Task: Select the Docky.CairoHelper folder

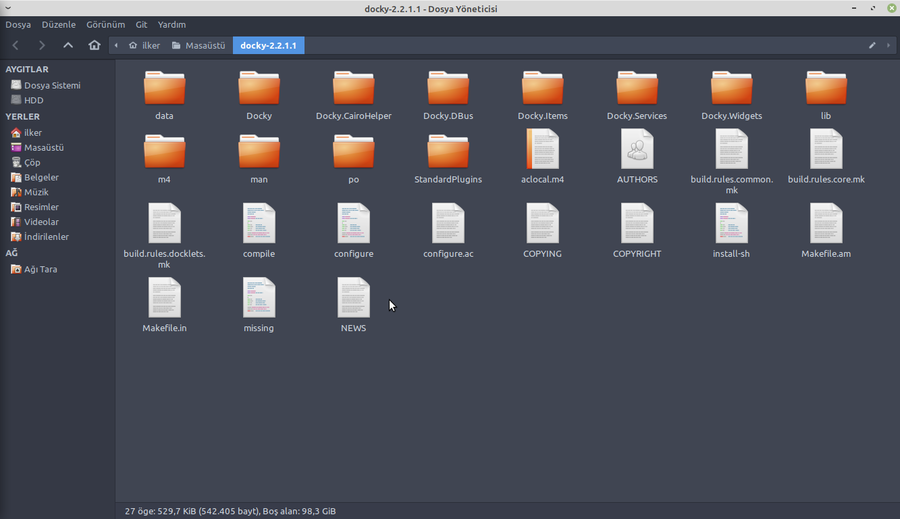Action: tap(353, 88)
